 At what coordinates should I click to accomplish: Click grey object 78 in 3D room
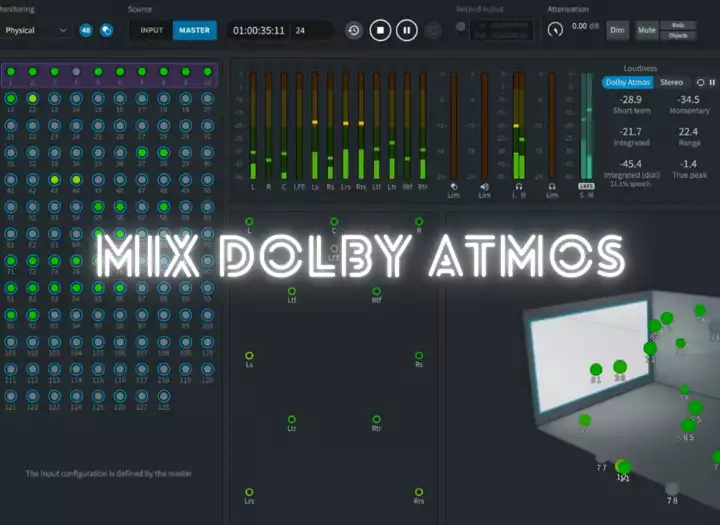[672, 488]
